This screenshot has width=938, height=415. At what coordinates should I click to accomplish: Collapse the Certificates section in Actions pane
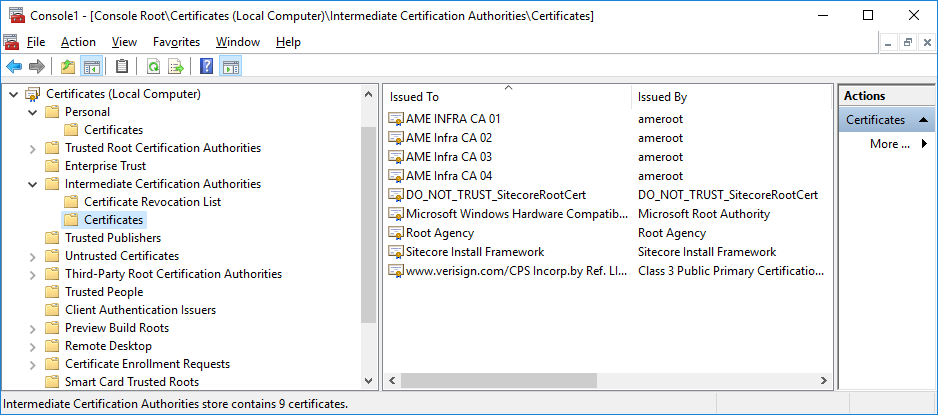[924, 120]
